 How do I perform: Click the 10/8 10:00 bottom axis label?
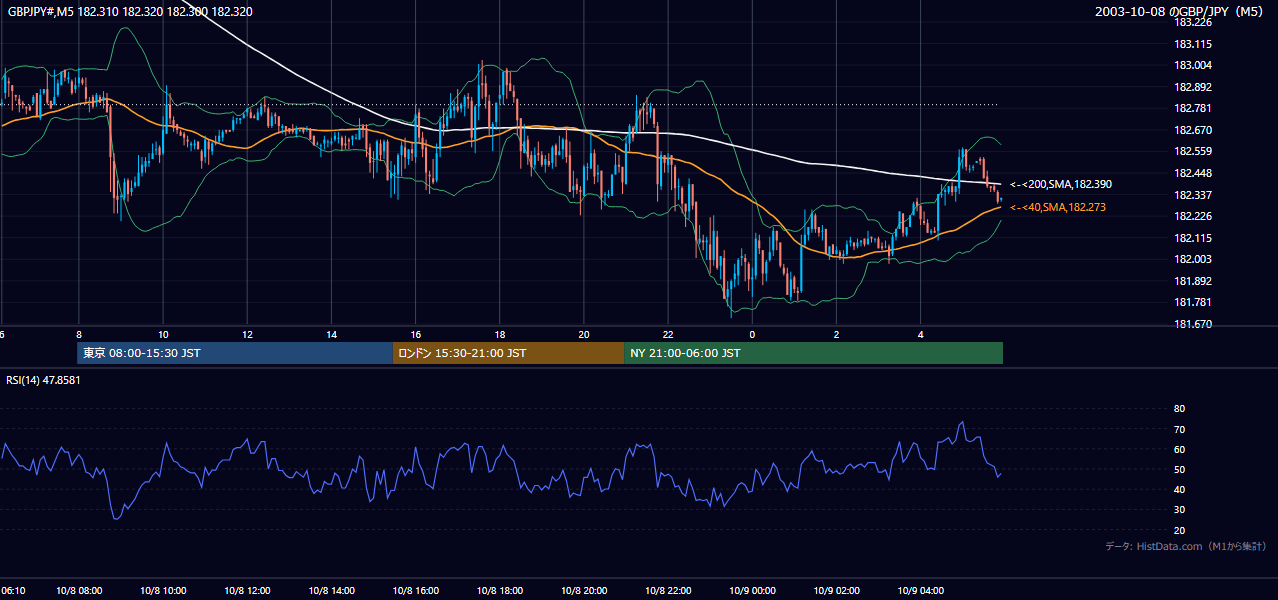click(x=164, y=591)
